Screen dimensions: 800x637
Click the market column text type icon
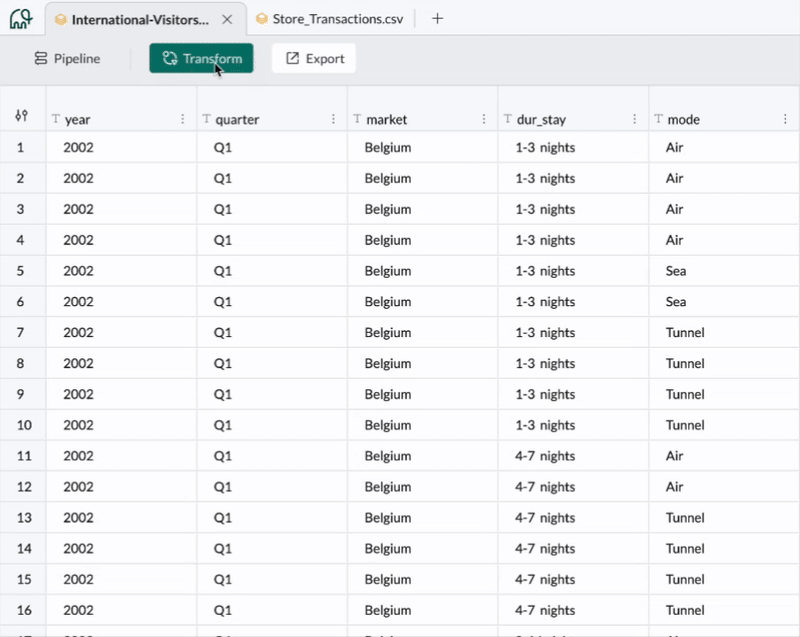click(x=357, y=119)
